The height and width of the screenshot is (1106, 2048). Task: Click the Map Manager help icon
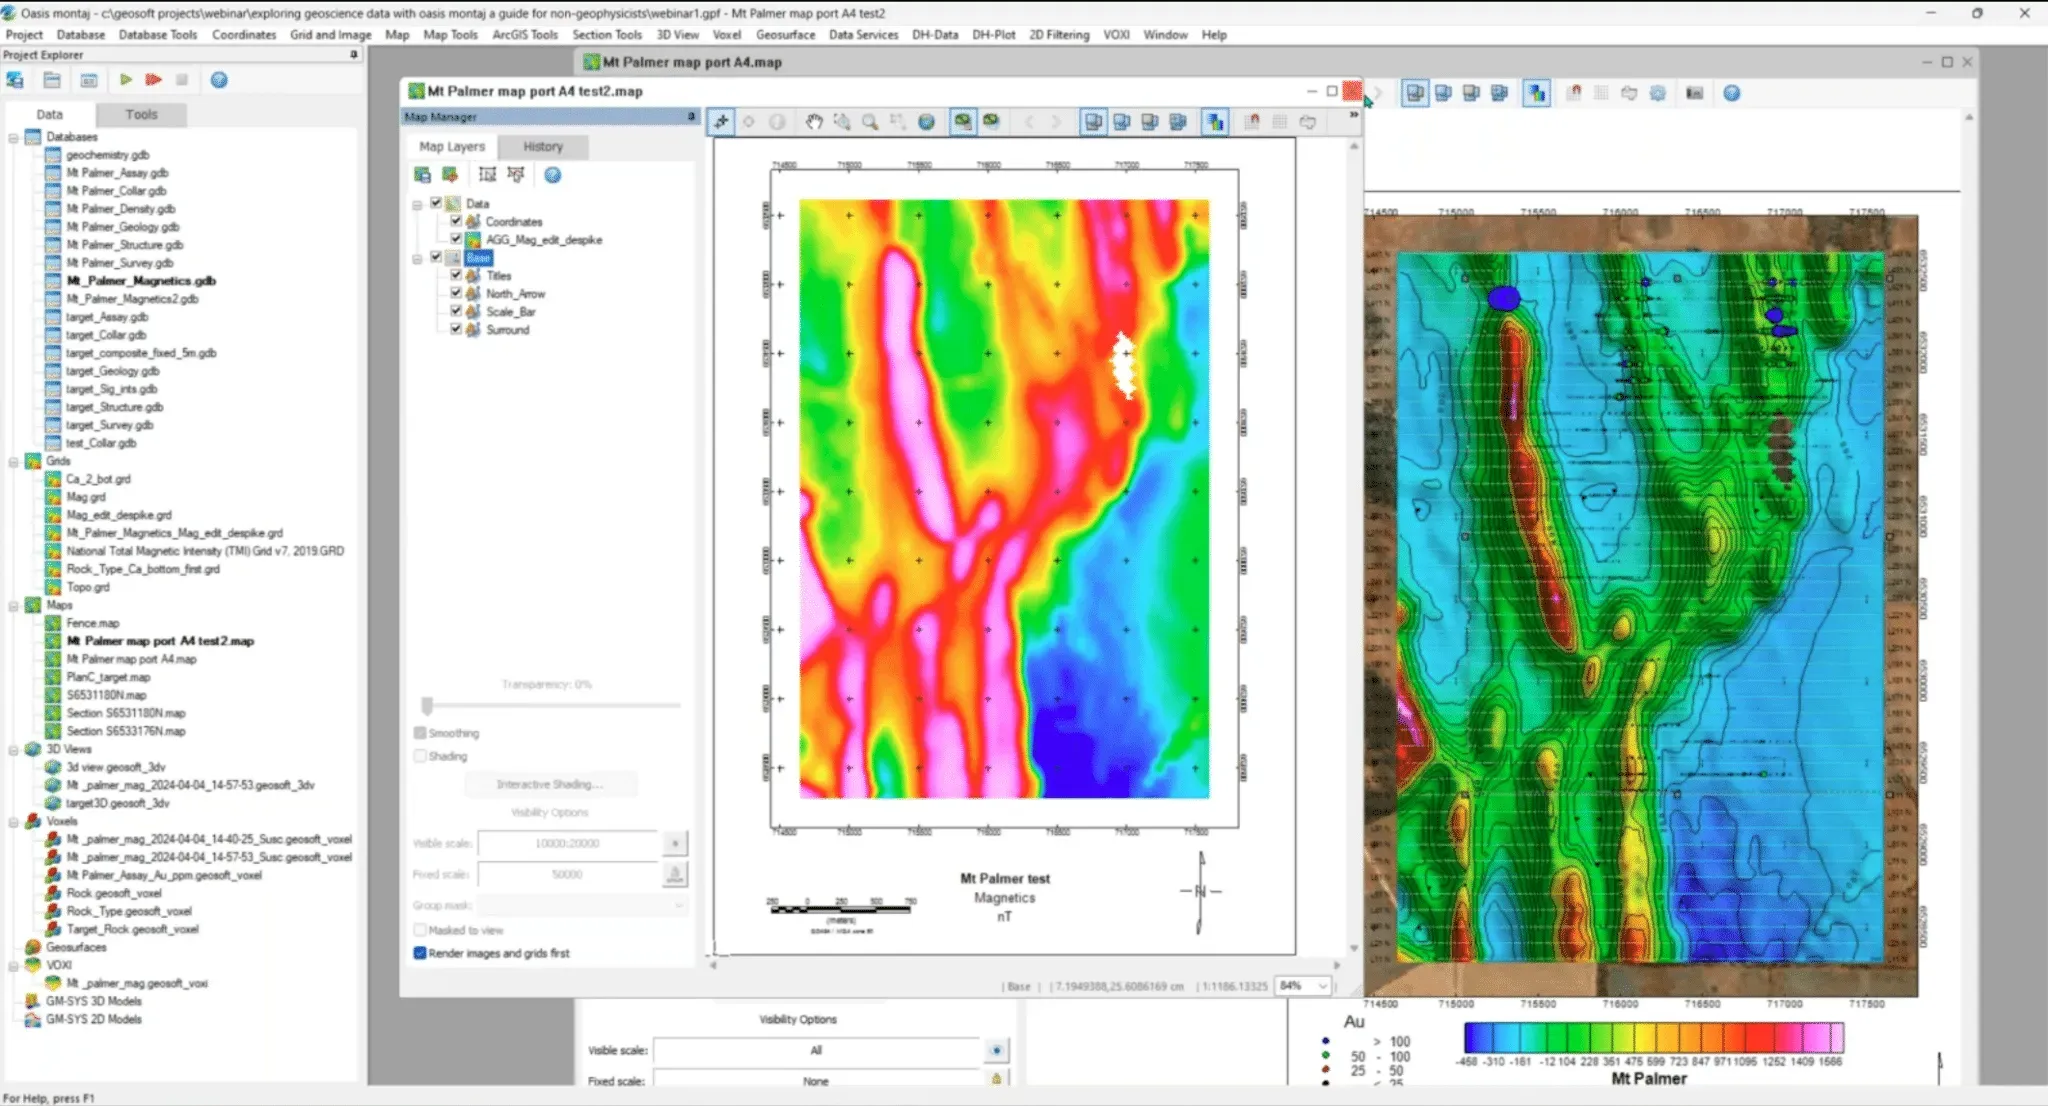(x=552, y=175)
